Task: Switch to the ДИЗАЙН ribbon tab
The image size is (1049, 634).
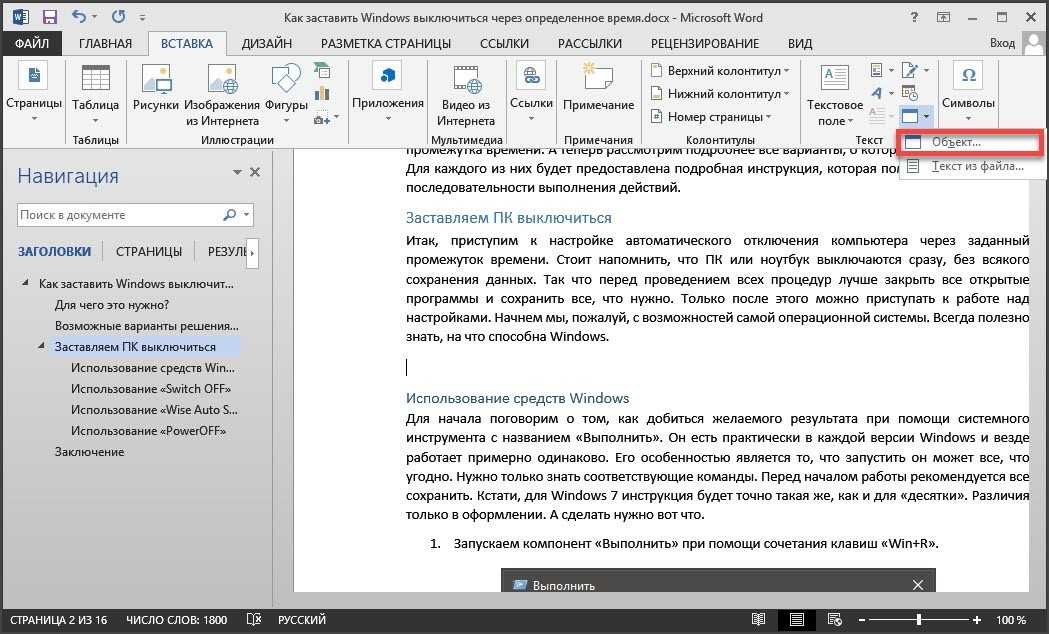Action: (265, 43)
